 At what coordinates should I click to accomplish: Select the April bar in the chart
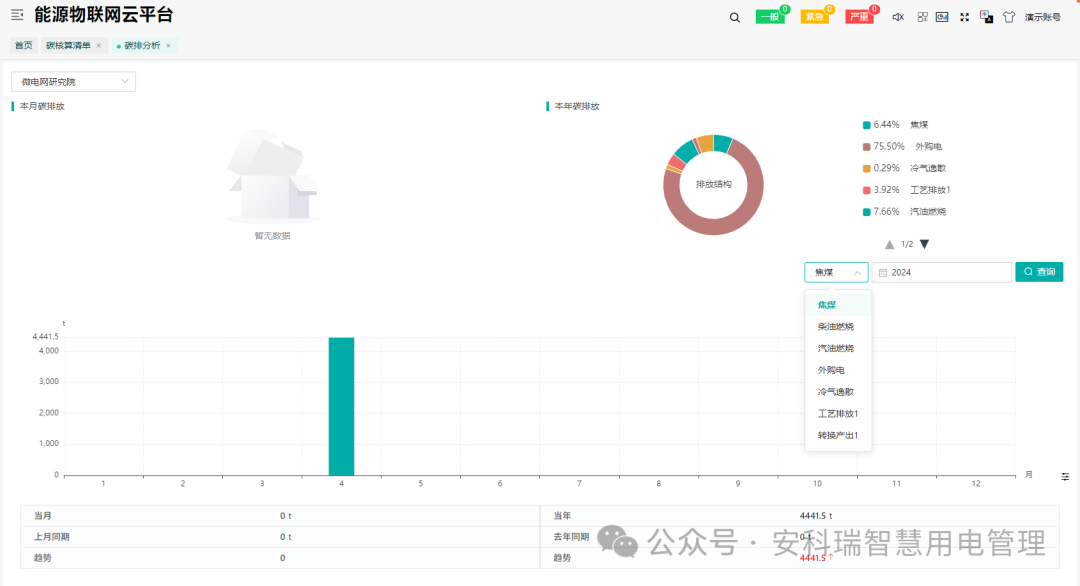click(342, 406)
